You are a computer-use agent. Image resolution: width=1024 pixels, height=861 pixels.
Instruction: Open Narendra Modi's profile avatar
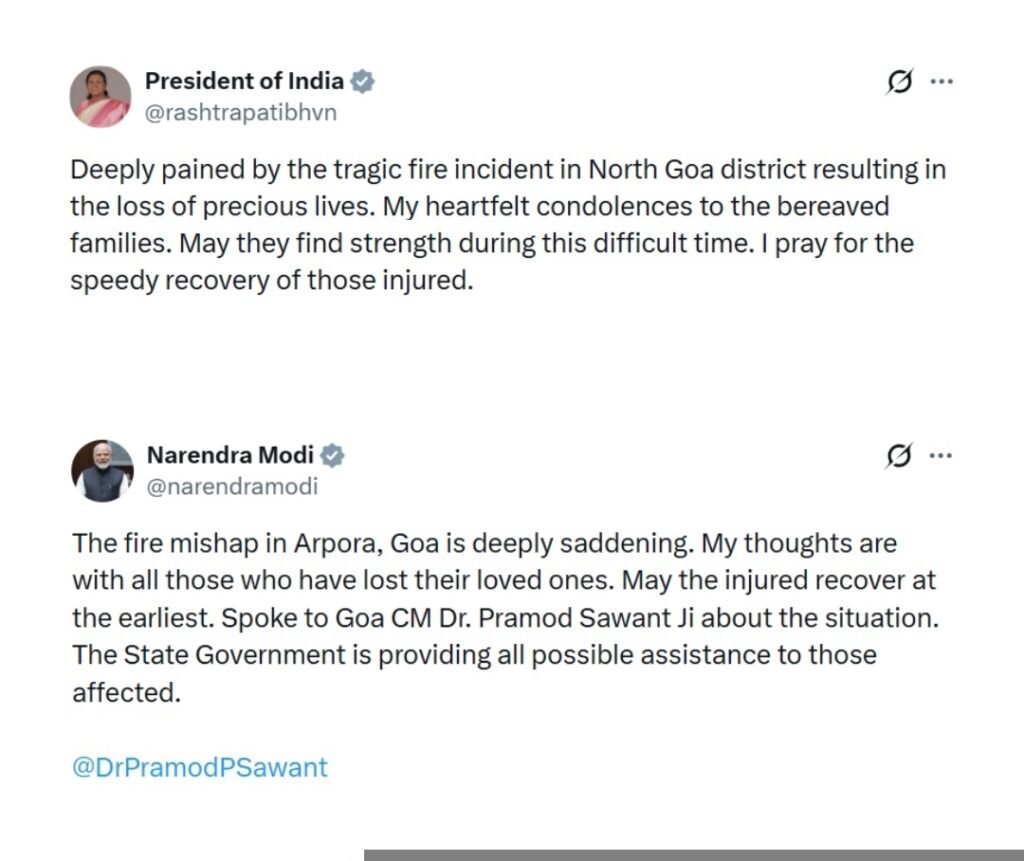click(102, 471)
